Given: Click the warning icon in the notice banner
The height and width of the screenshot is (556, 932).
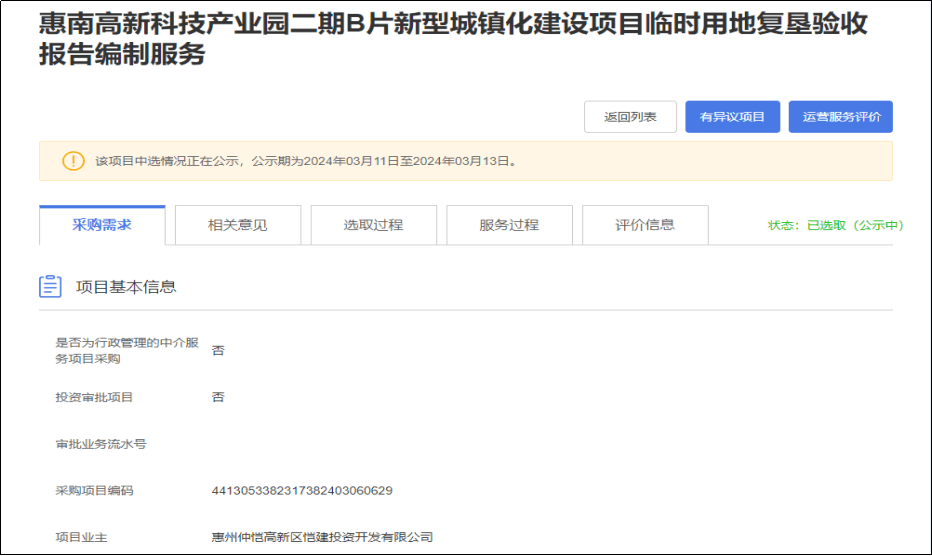Looking at the screenshot, I should tap(73, 161).
